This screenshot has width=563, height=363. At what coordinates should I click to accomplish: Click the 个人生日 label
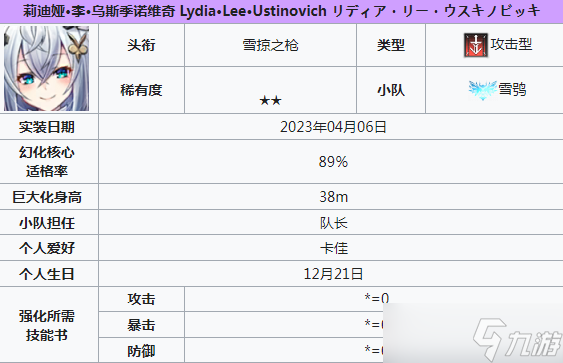click(x=47, y=274)
